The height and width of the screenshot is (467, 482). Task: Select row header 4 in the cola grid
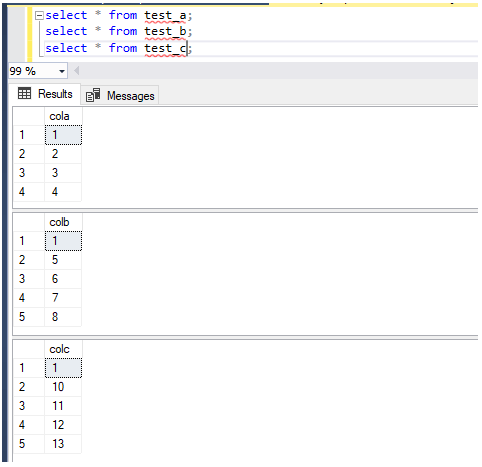[29, 192]
